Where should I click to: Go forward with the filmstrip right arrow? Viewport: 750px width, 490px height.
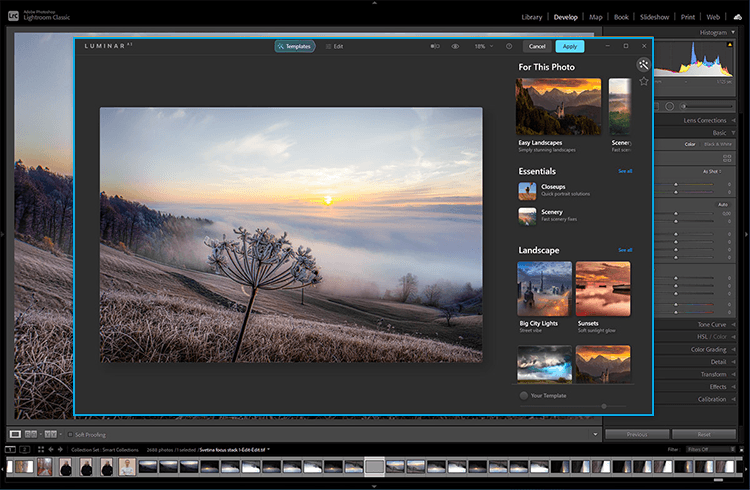coord(60,449)
